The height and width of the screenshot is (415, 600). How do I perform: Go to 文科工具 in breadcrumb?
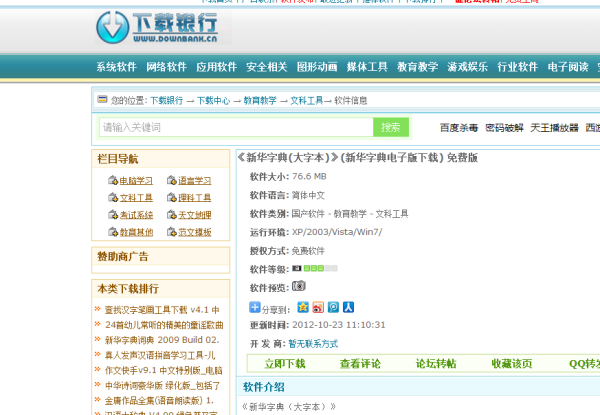(x=307, y=101)
